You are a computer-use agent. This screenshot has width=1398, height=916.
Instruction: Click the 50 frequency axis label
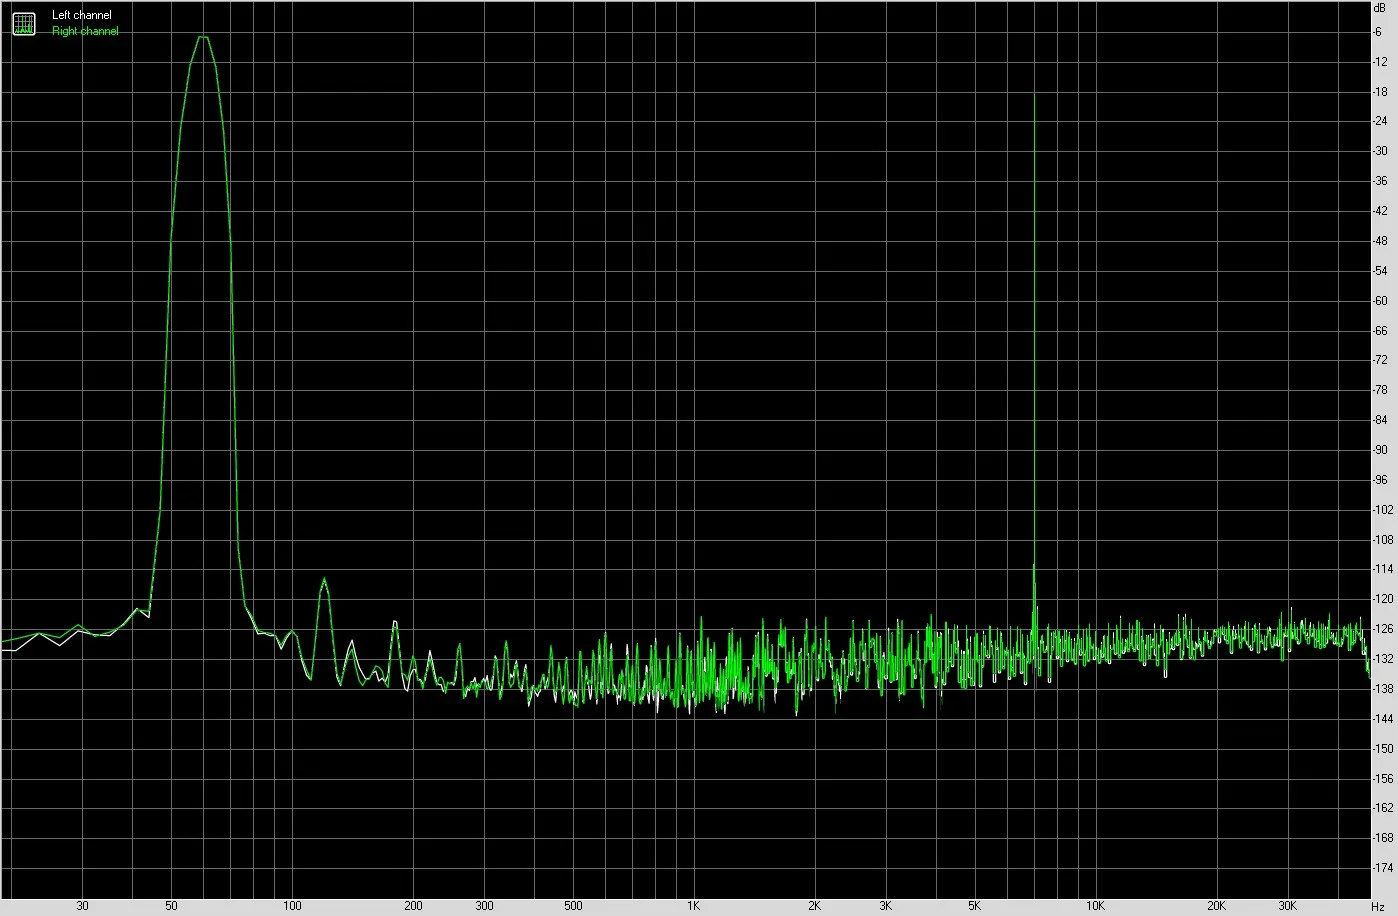point(171,906)
